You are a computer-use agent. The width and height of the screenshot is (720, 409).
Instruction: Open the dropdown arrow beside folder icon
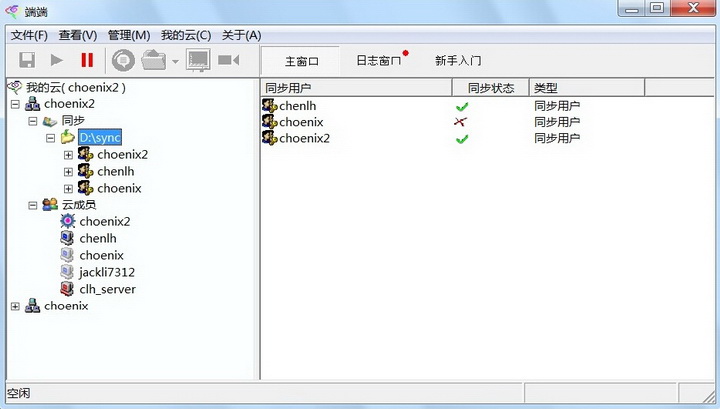[175, 62]
